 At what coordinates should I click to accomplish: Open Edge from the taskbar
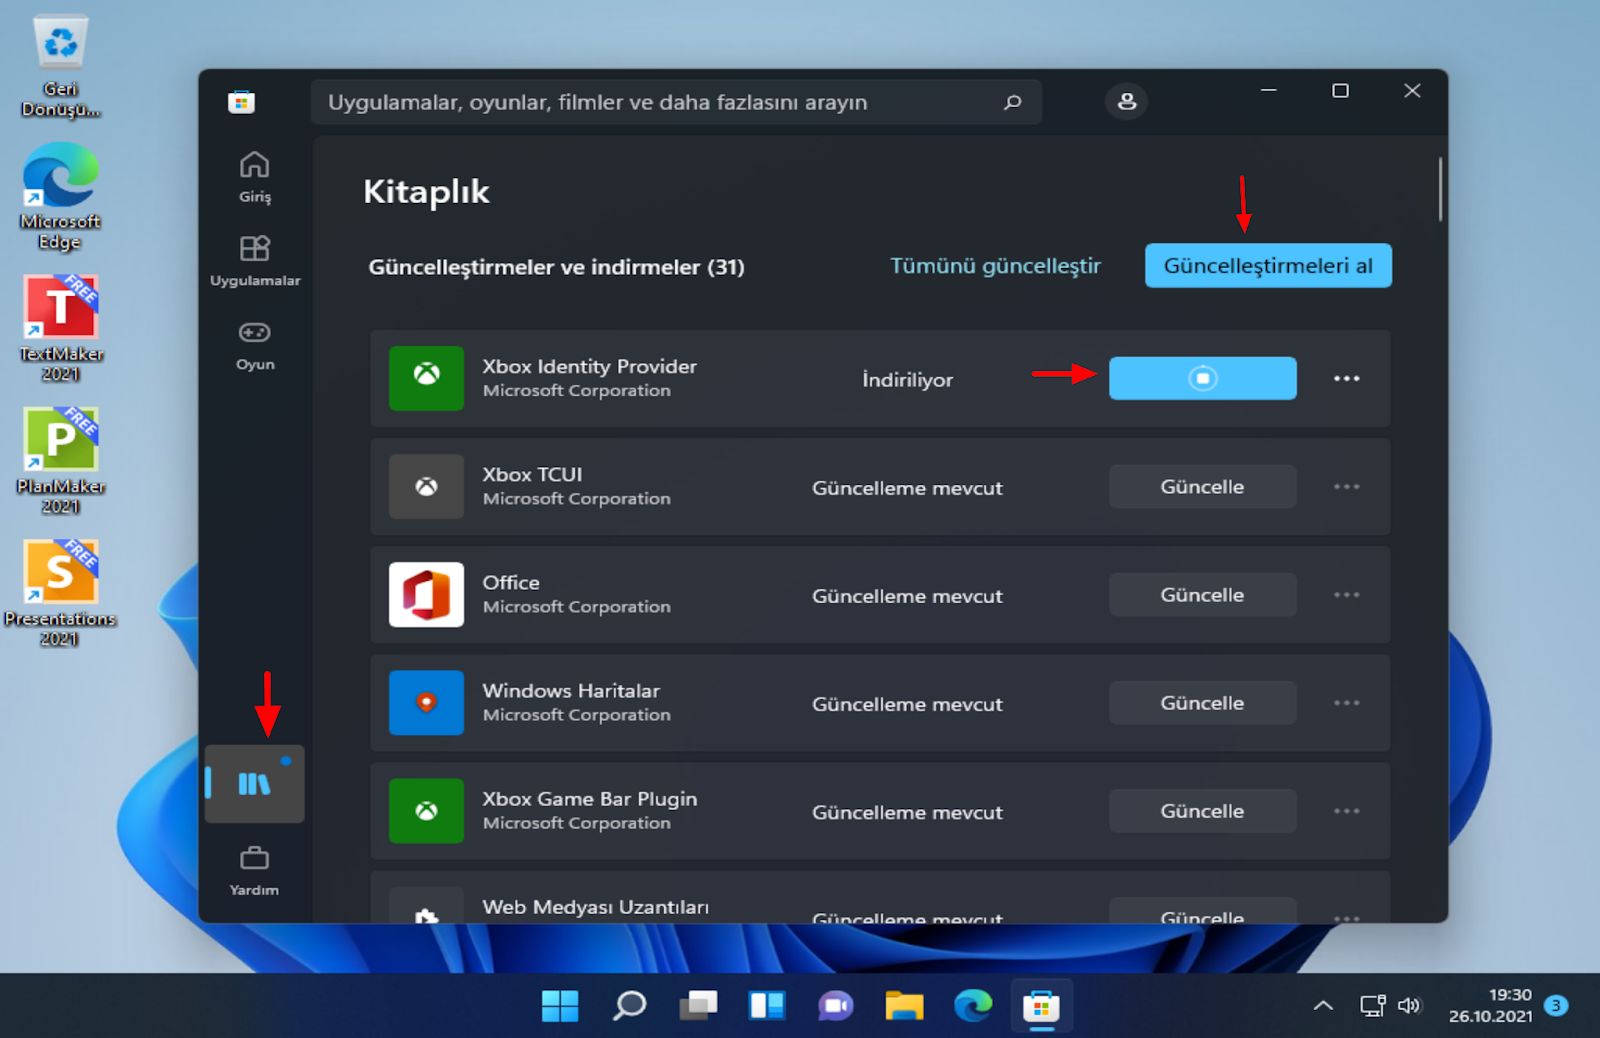coord(973,1006)
